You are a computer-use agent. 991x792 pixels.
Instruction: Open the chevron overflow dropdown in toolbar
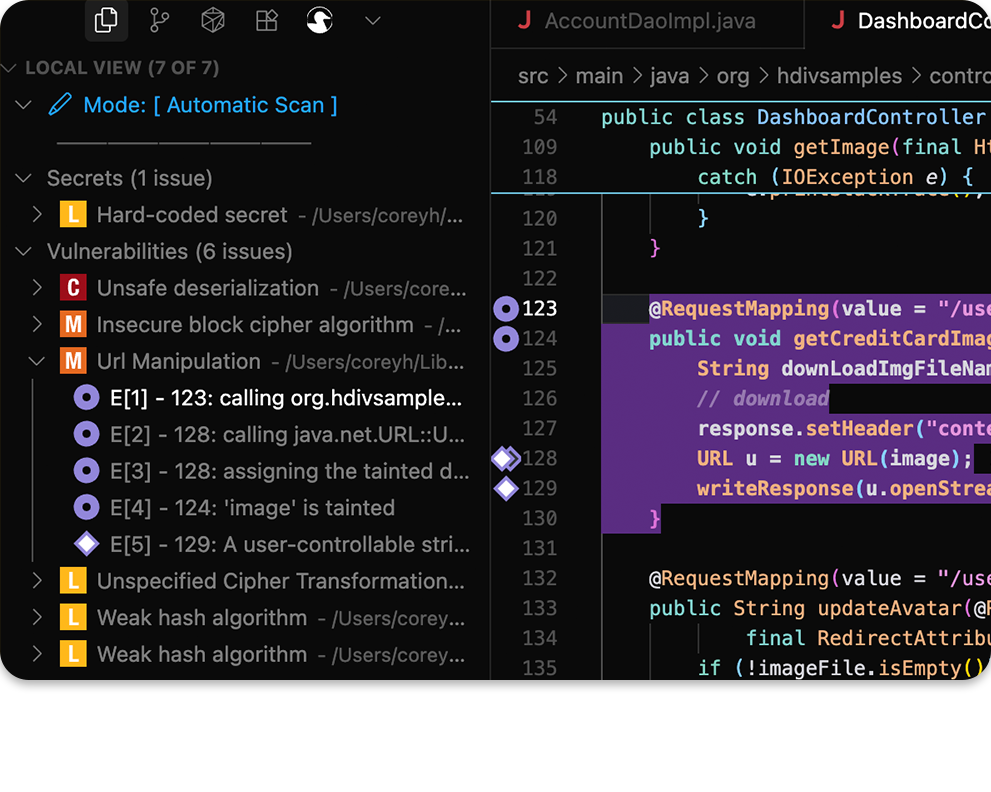(x=372, y=20)
